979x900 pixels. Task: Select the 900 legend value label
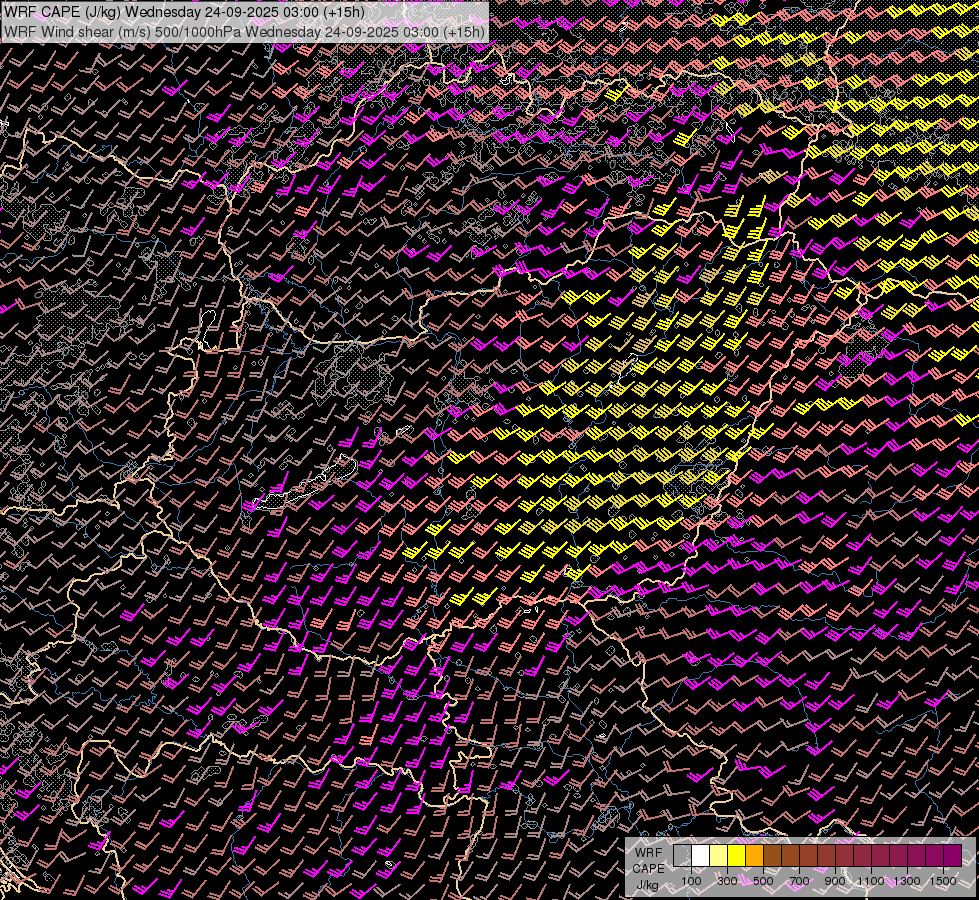(835, 881)
